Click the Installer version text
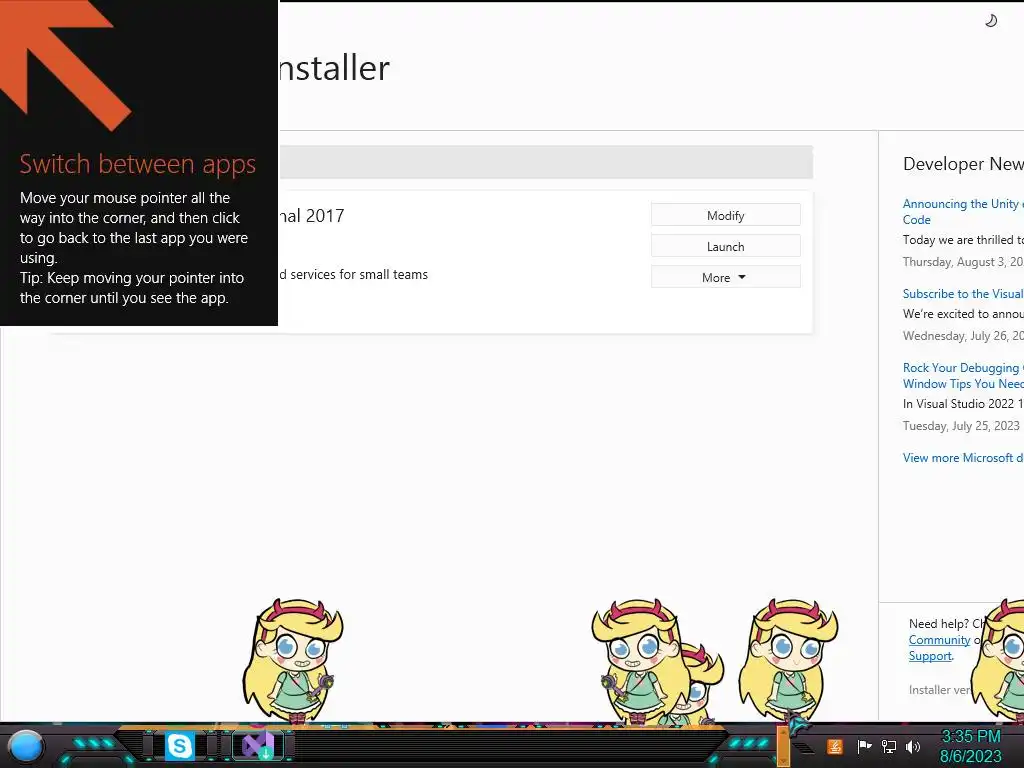Screen dimensions: 1024x768 pos(939,690)
